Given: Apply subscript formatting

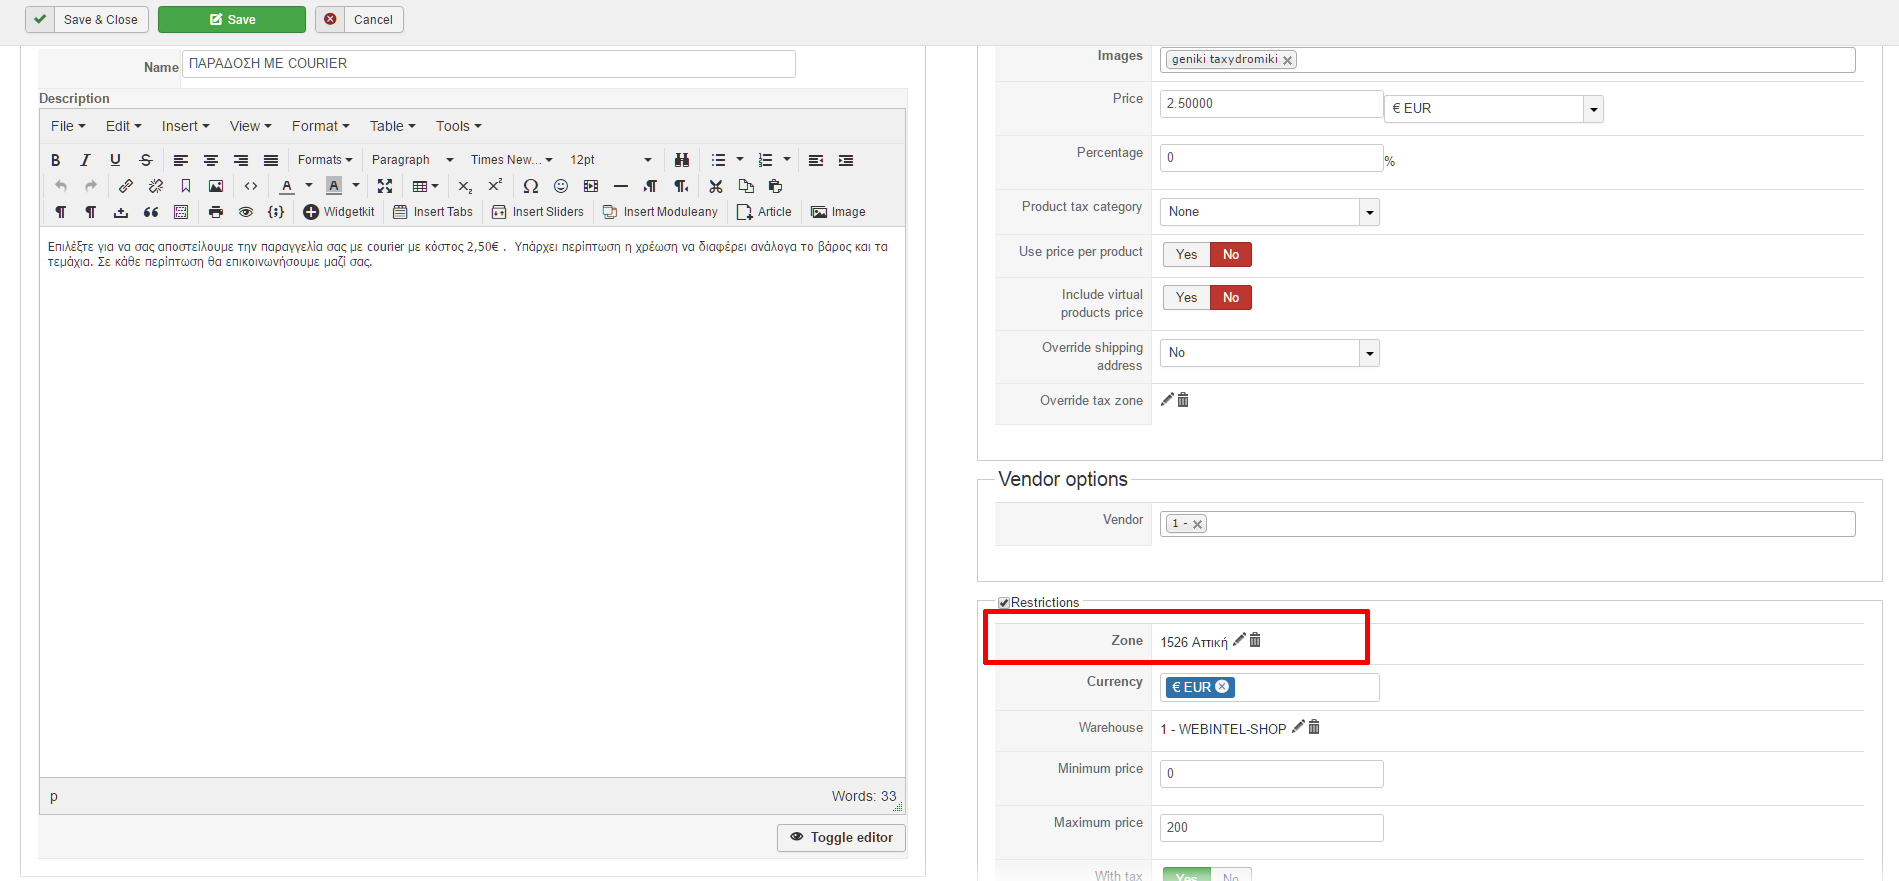Looking at the screenshot, I should coord(465,186).
